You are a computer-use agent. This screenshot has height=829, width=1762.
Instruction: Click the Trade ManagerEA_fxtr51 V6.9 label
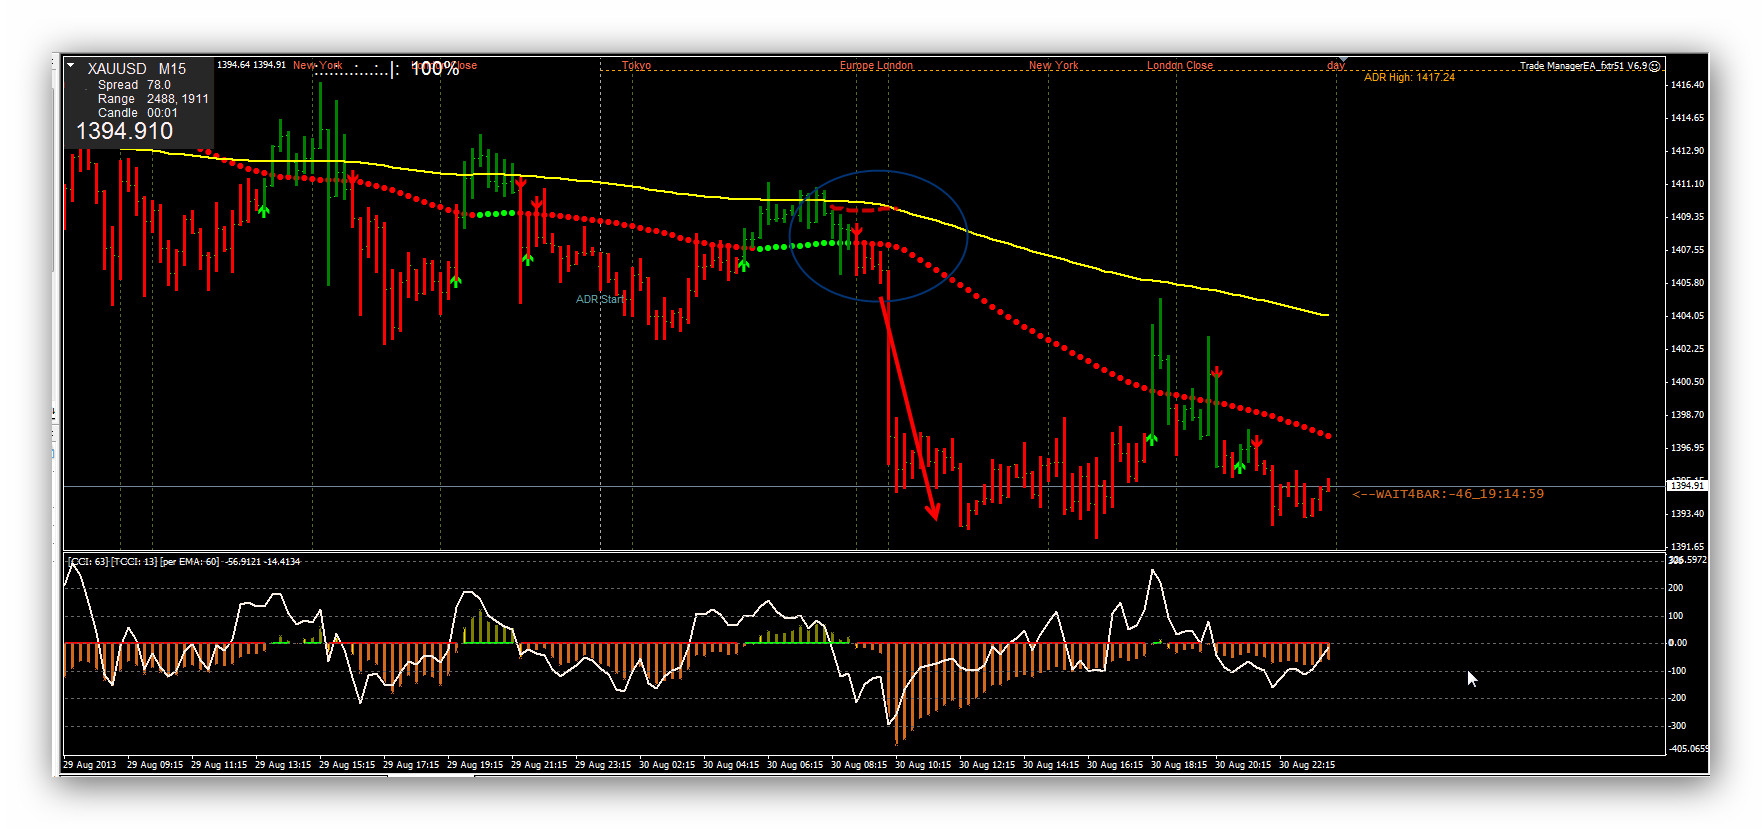click(1583, 66)
